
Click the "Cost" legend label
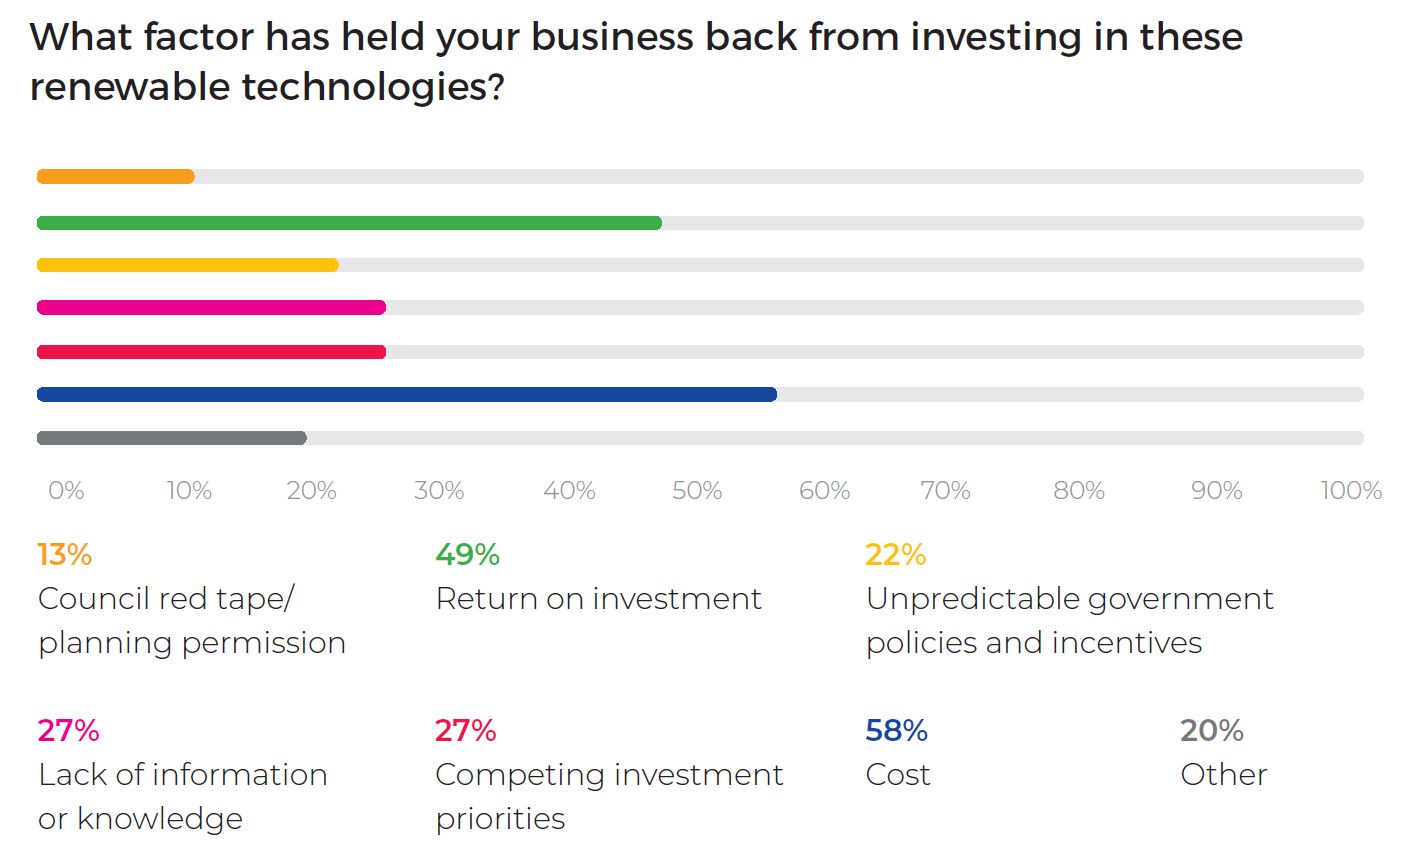pyautogui.click(x=898, y=775)
